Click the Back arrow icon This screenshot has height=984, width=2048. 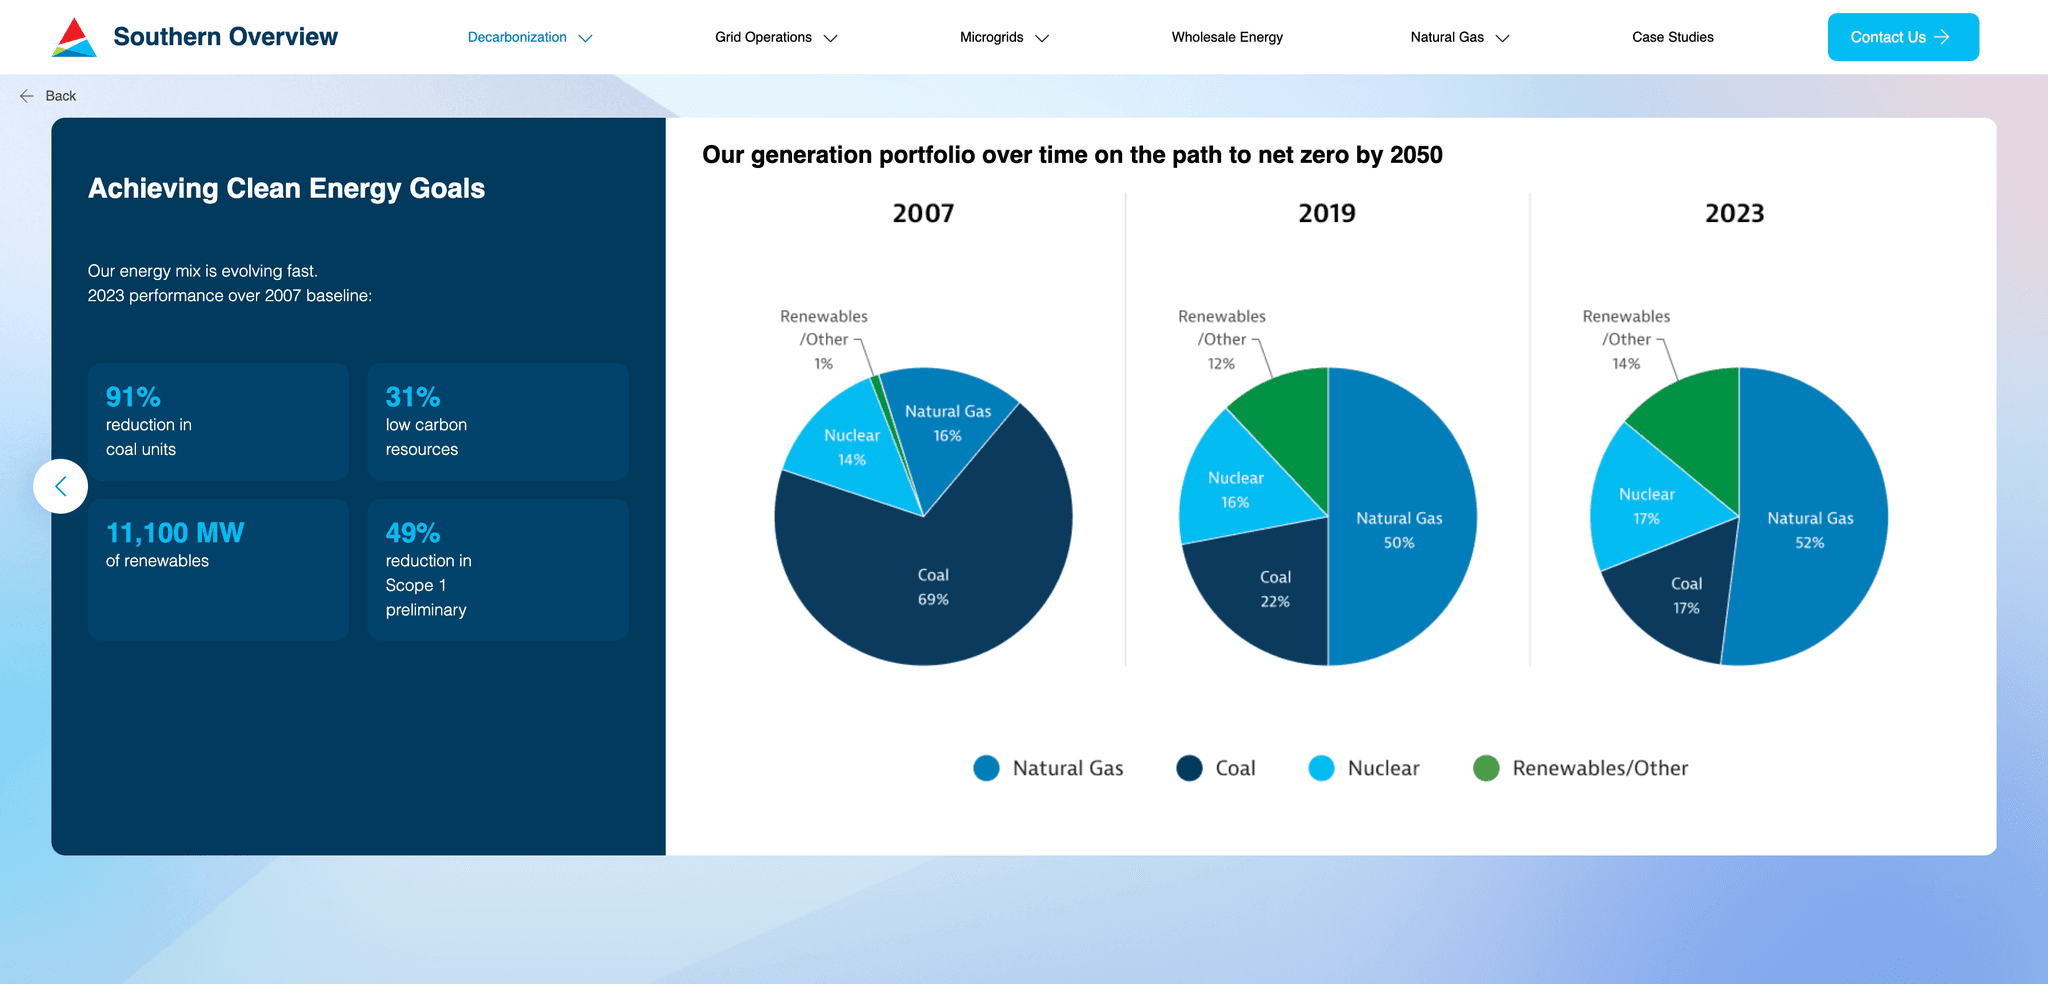(x=27, y=96)
